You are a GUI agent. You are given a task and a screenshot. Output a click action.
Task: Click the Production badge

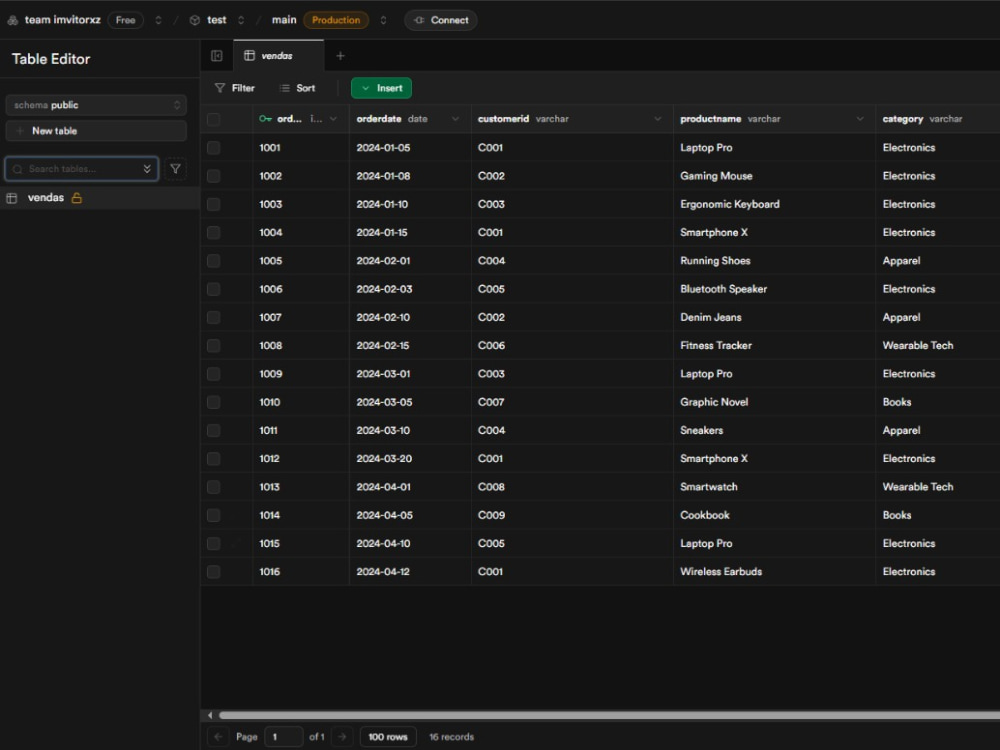[336, 20]
